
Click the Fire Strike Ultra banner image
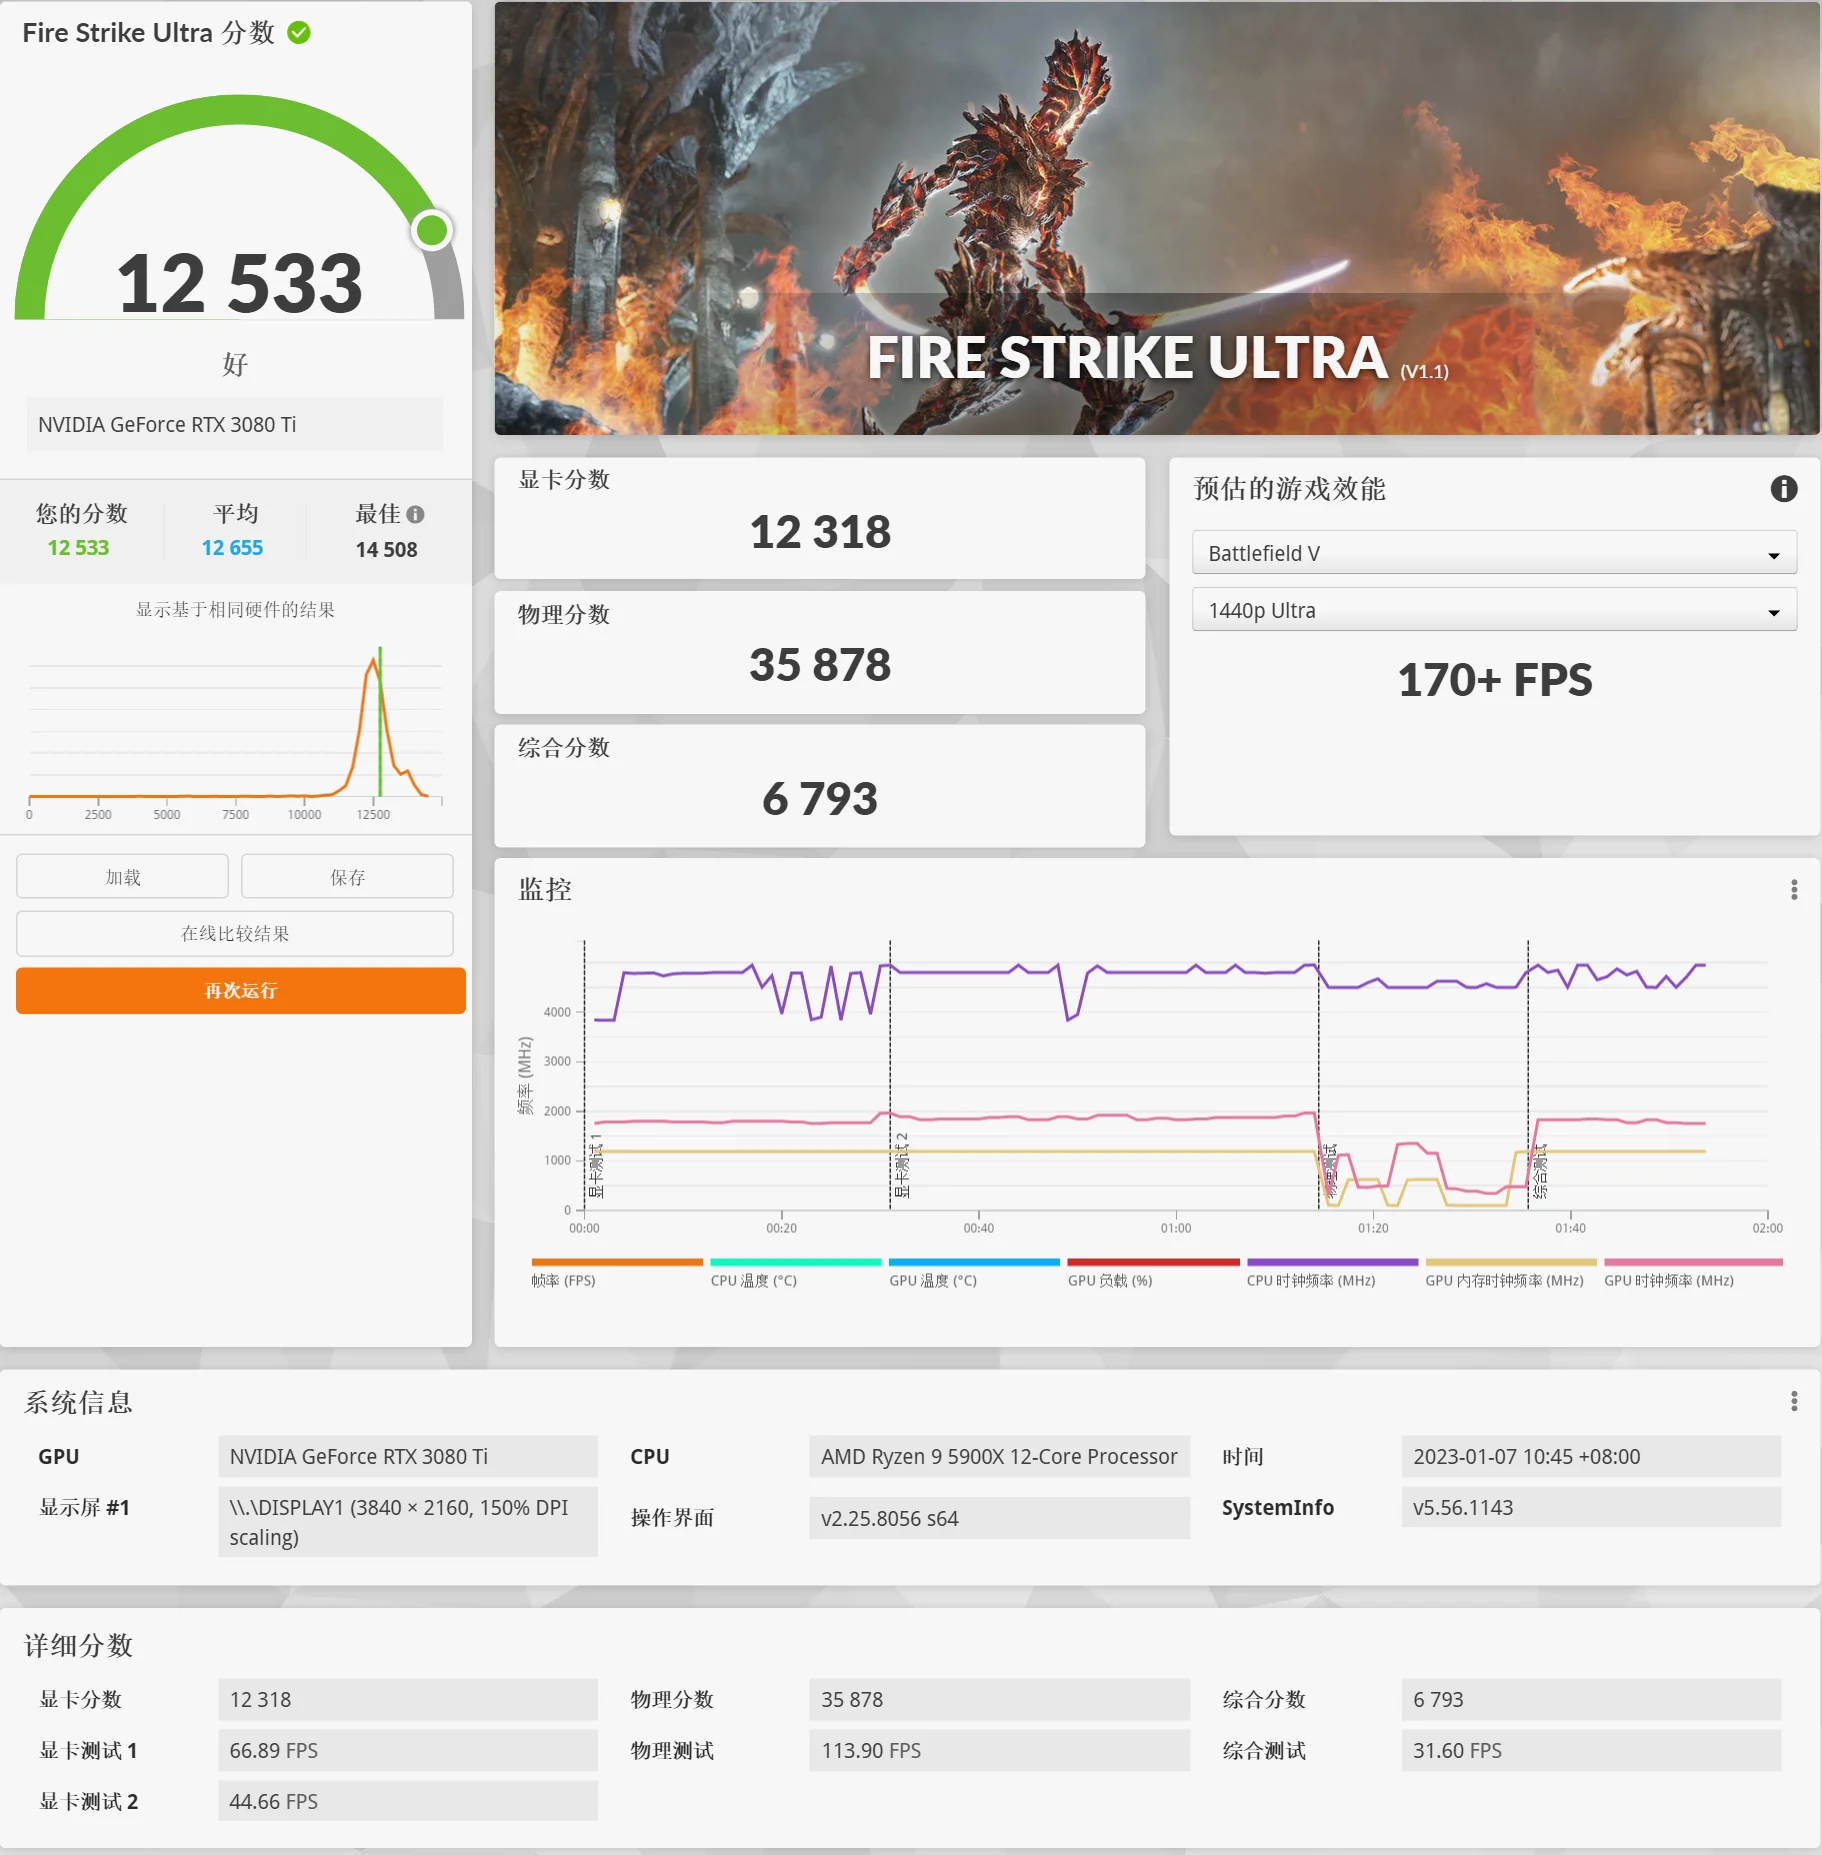(1156, 218)
